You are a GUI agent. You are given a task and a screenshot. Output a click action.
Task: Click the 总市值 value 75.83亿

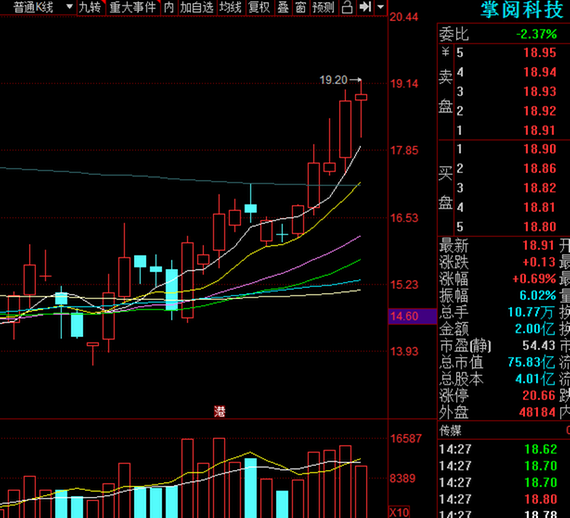pos(531,362)
